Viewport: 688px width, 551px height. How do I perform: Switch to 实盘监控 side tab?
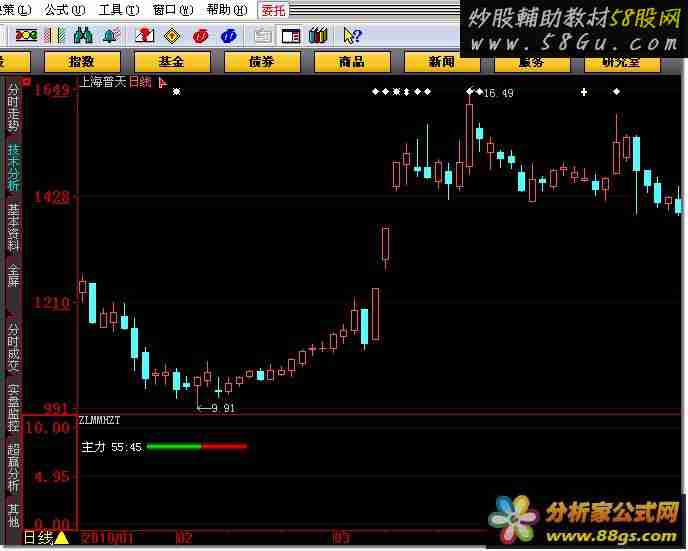[14, 408]
